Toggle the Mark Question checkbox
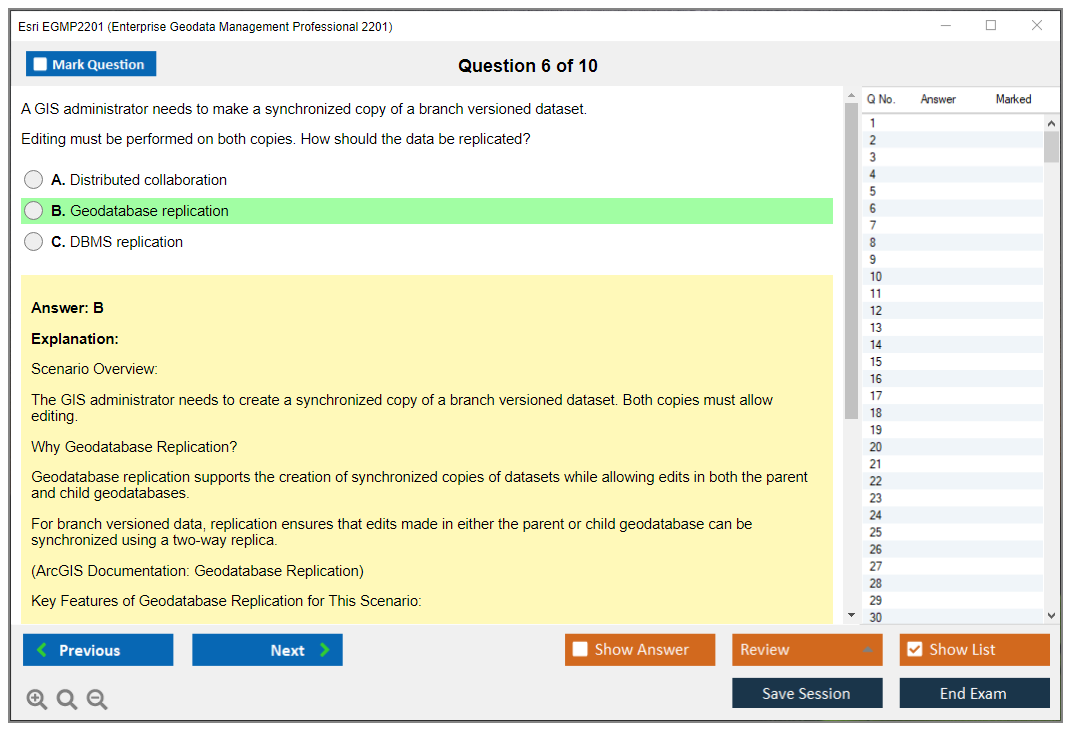1075x735 pixels. 40,64
